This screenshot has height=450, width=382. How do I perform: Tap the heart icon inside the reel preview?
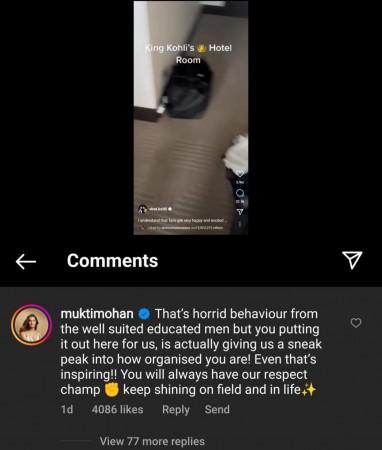(x=240, y=173)
